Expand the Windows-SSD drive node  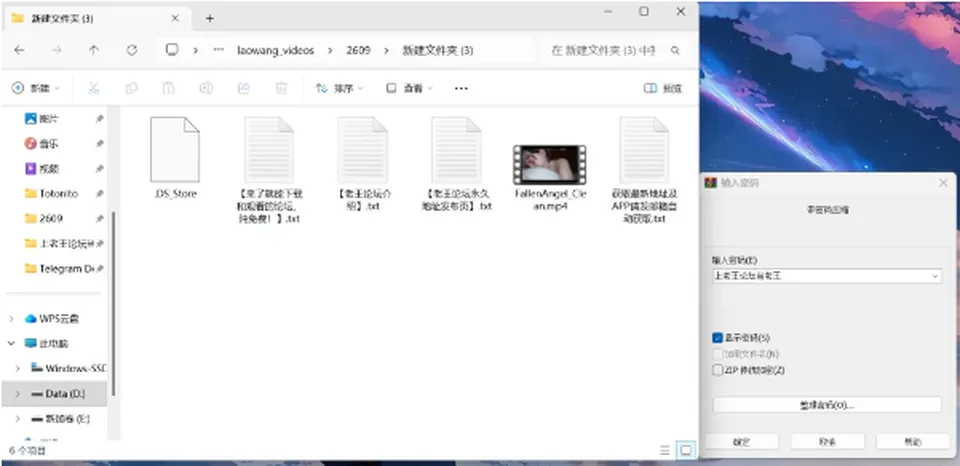click(18, 368)
